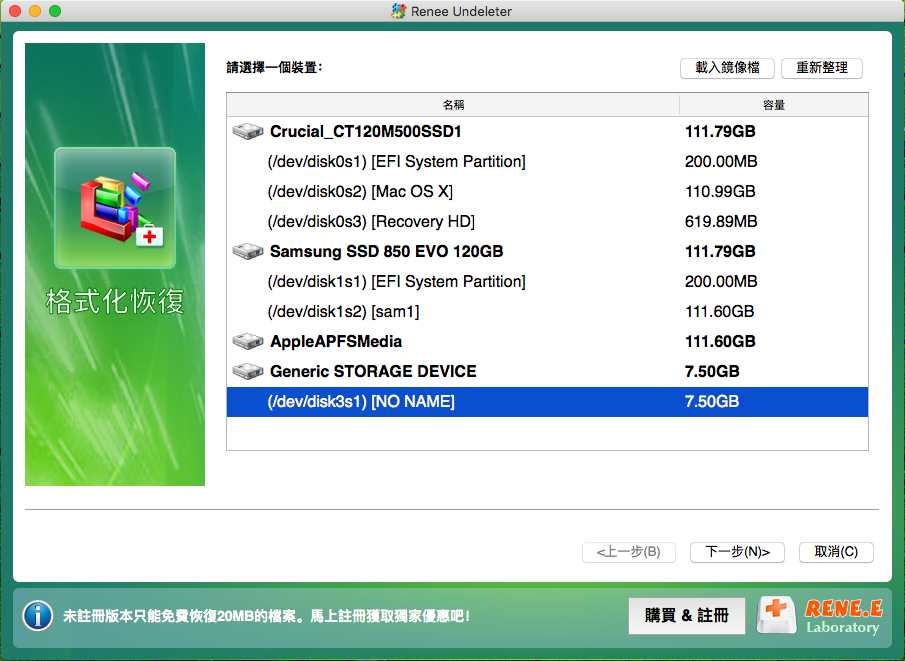Select /dev/disk3s1 NO NAME partition
The height and width of the screenshot is (661, 905).
pyautogui.click(x=547, y=402)
